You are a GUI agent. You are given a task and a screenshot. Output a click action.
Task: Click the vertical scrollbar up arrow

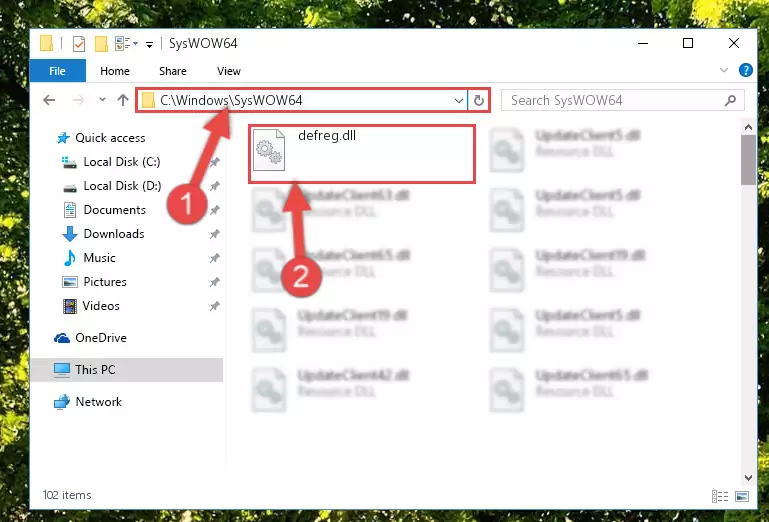[x=748, y=128]
